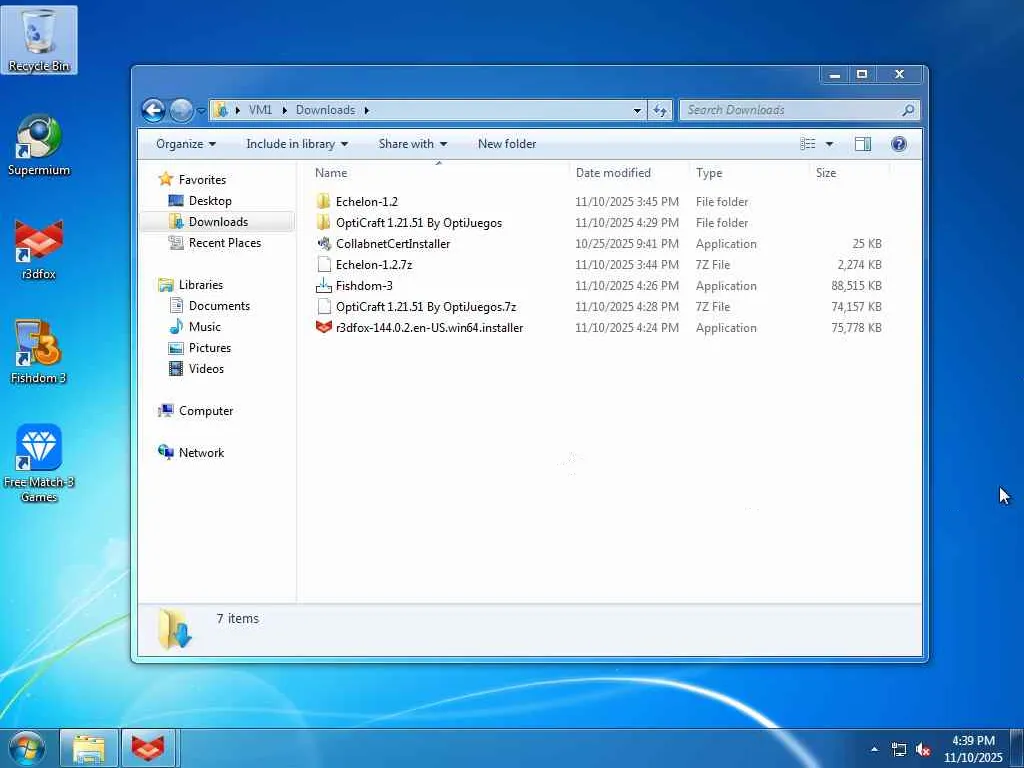Sort by the Size column header
The image size is (1024, 768).
tap(849, 173)
